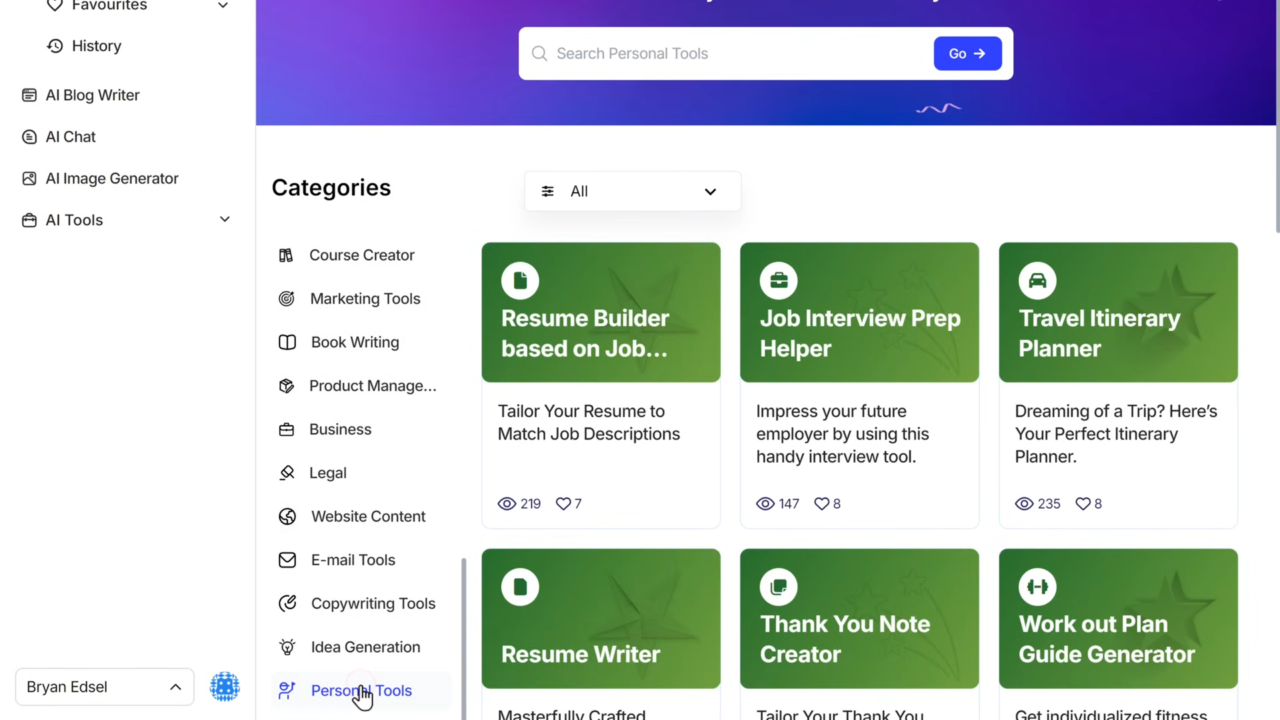Open Resume Writer card

(x=601, y=634)
